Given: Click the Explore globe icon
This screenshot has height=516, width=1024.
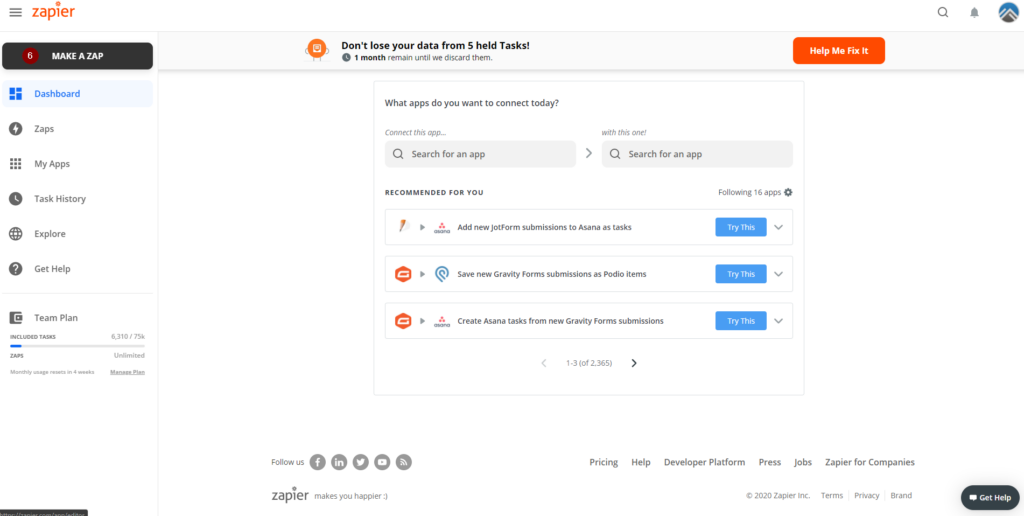Looking at the screenshot, I should 16,234.
